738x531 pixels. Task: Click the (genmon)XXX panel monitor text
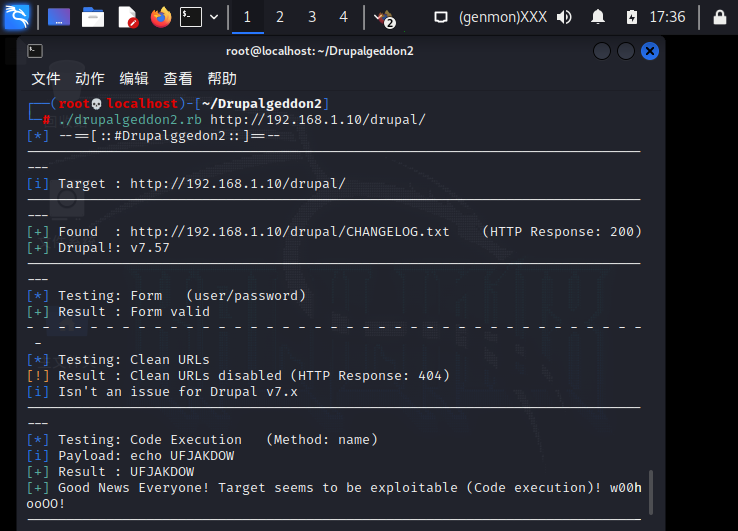point(503,17)
